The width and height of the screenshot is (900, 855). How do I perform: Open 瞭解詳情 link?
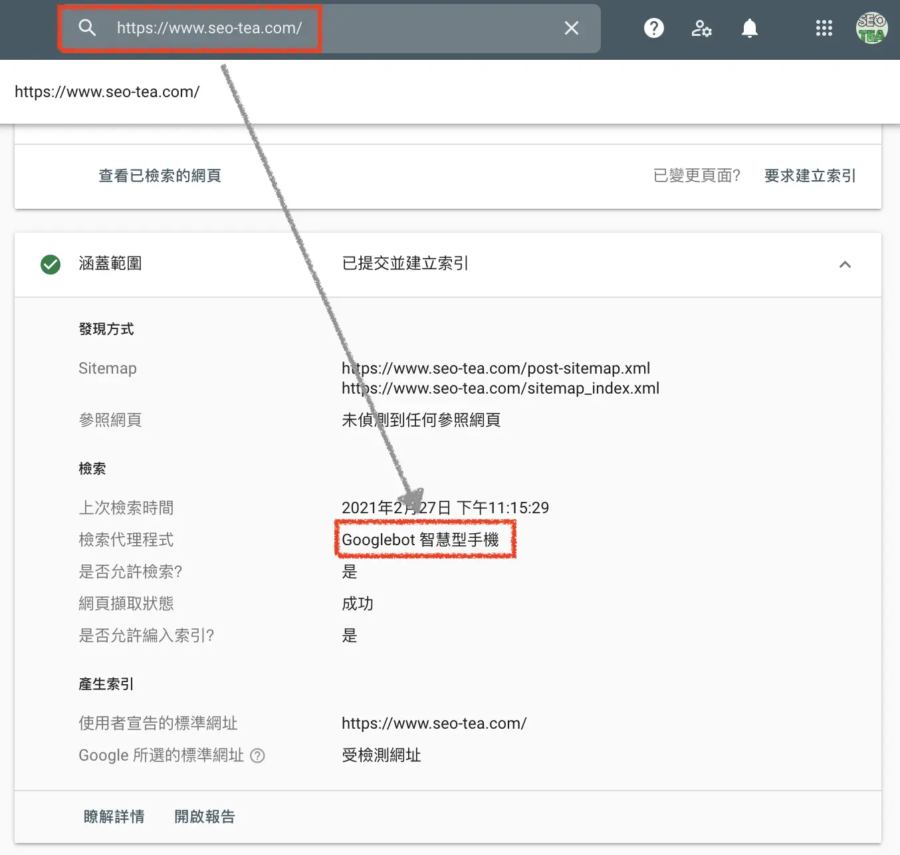click(114, 817)
